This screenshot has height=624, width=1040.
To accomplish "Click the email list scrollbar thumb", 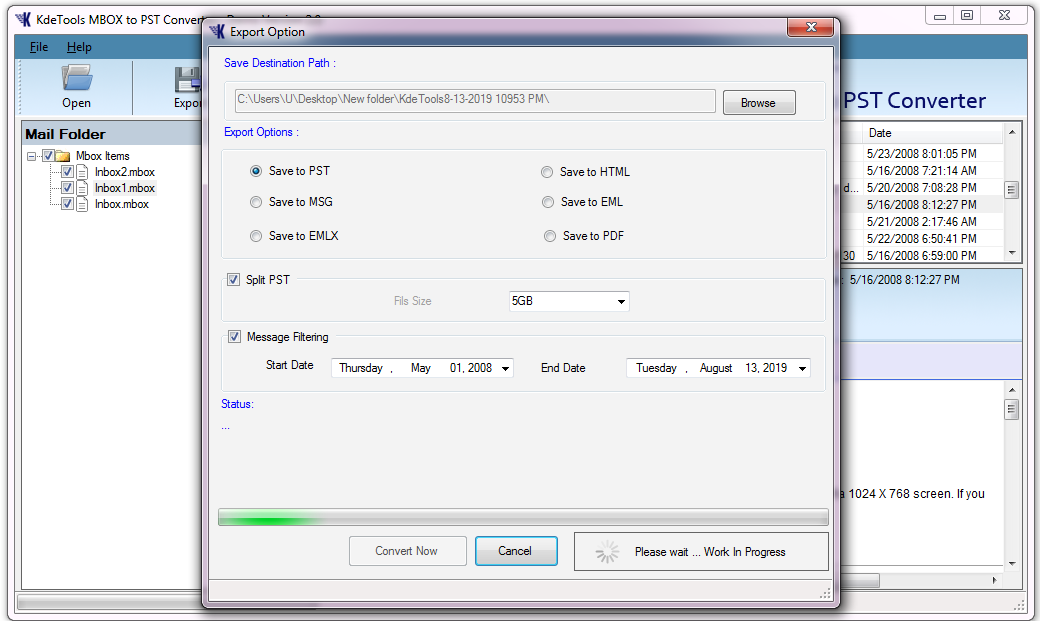I will point(1011,190).
